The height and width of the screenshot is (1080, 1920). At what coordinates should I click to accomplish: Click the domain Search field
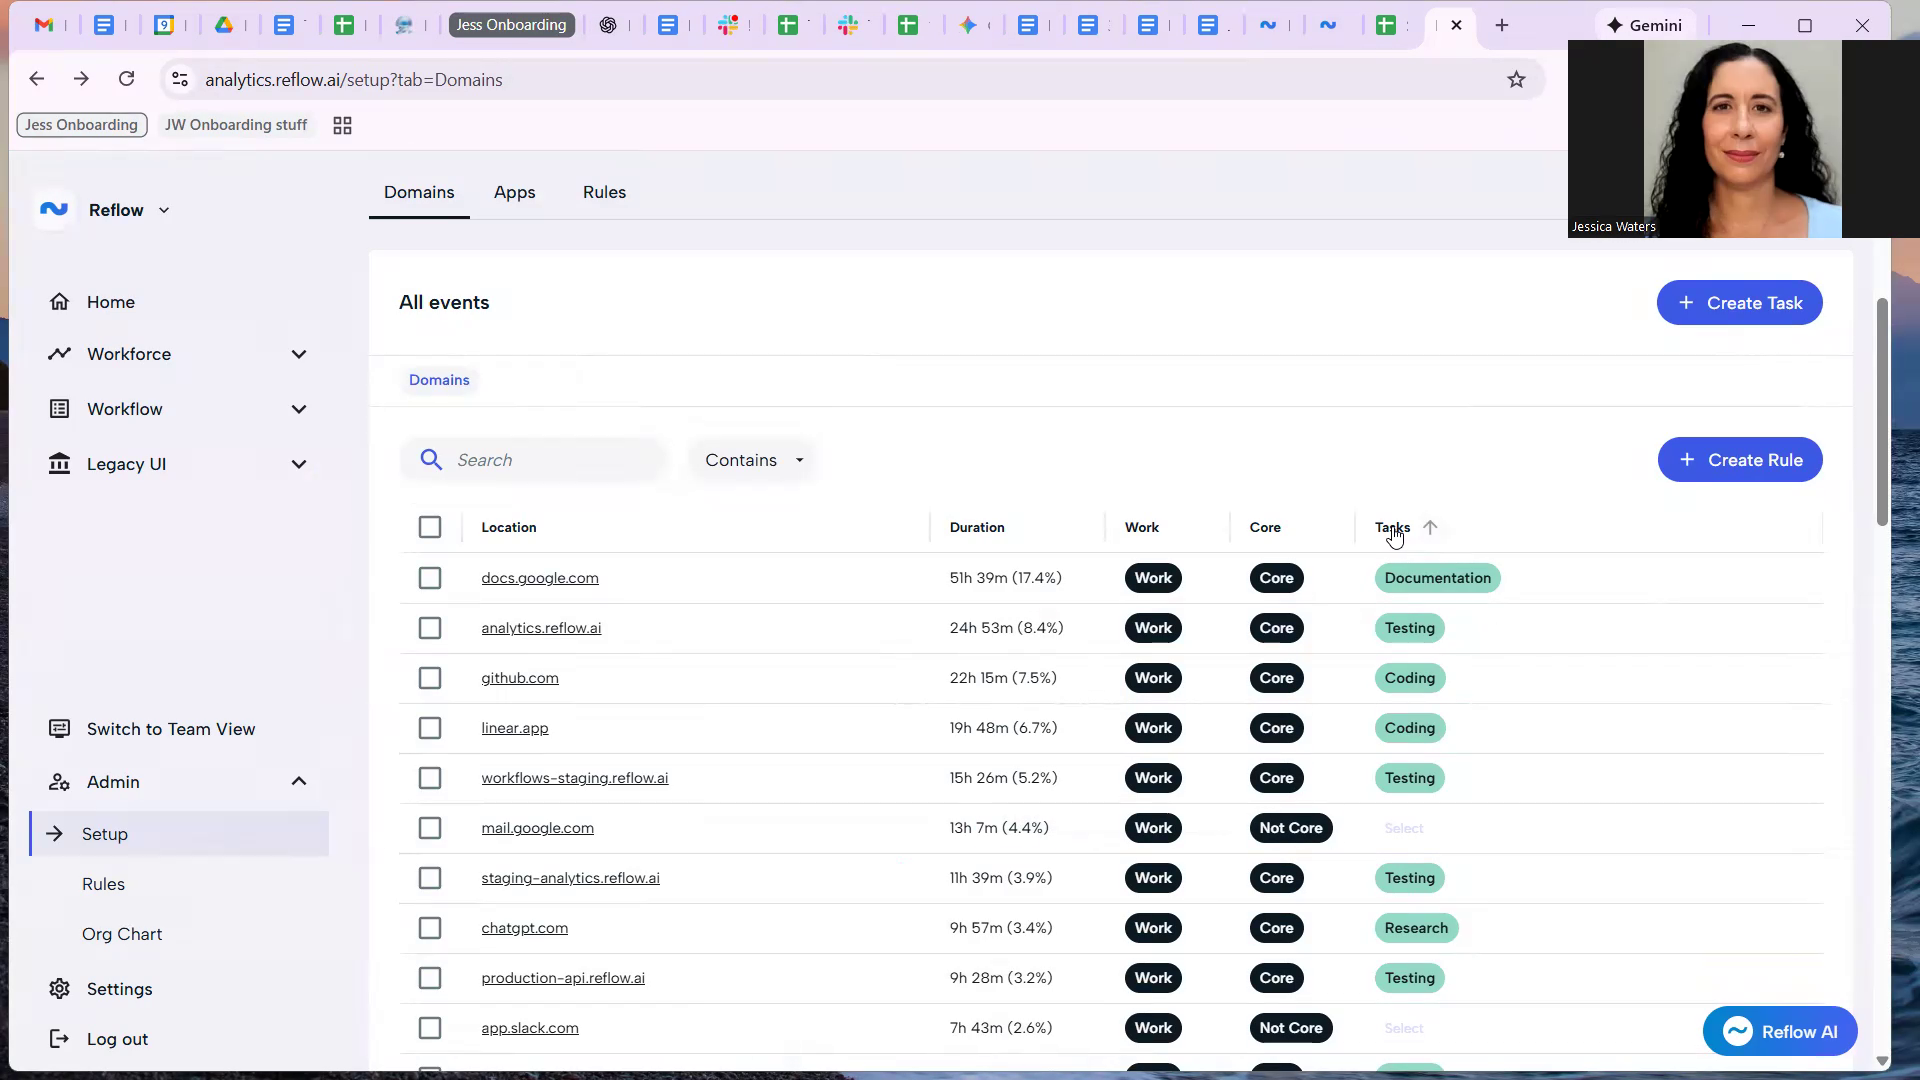pos(550,460)
